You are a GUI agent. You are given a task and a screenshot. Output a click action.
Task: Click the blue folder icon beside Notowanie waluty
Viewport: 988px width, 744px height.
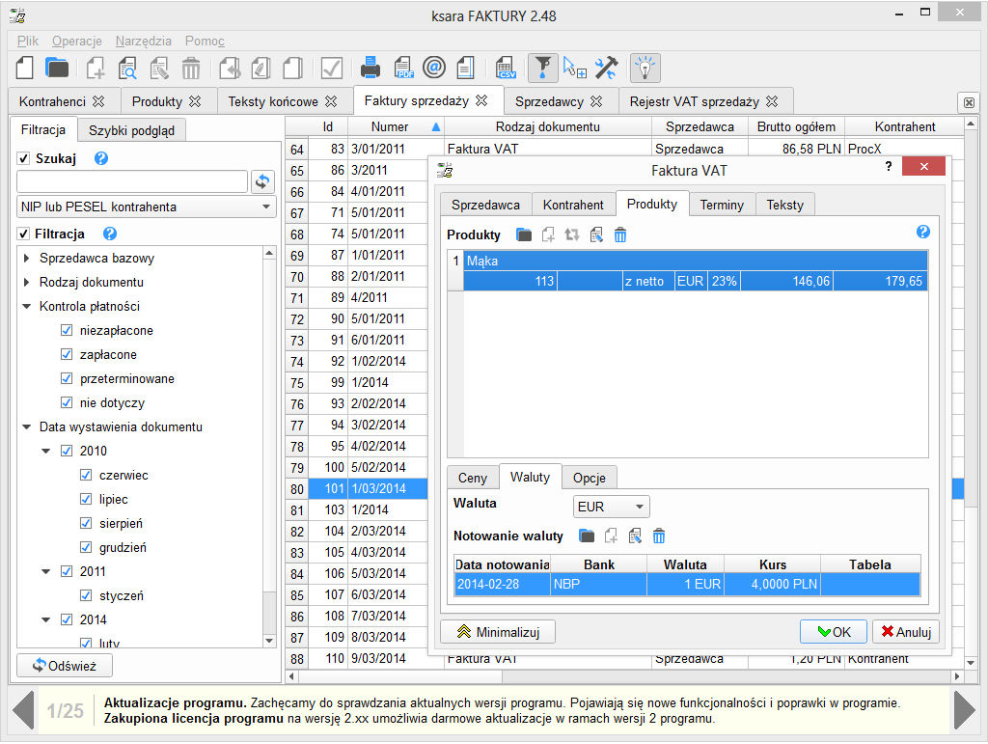pos(587,536)
